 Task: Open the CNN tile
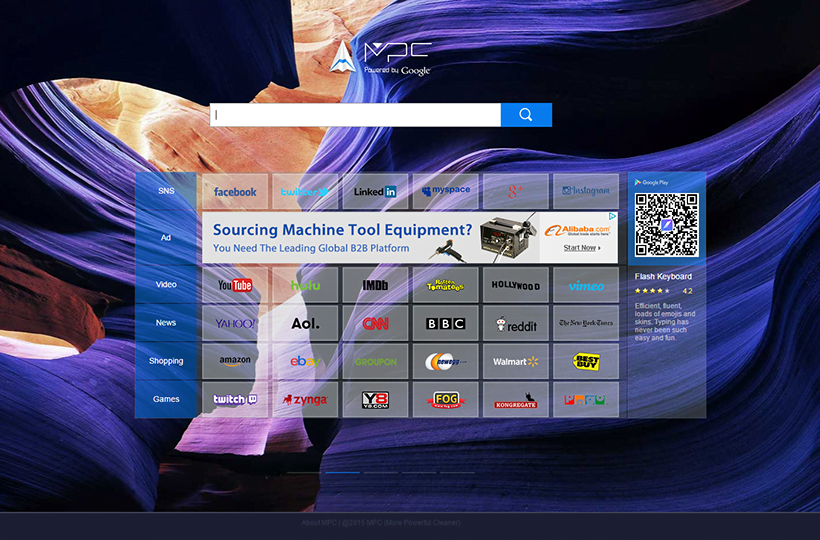point(375,323)
